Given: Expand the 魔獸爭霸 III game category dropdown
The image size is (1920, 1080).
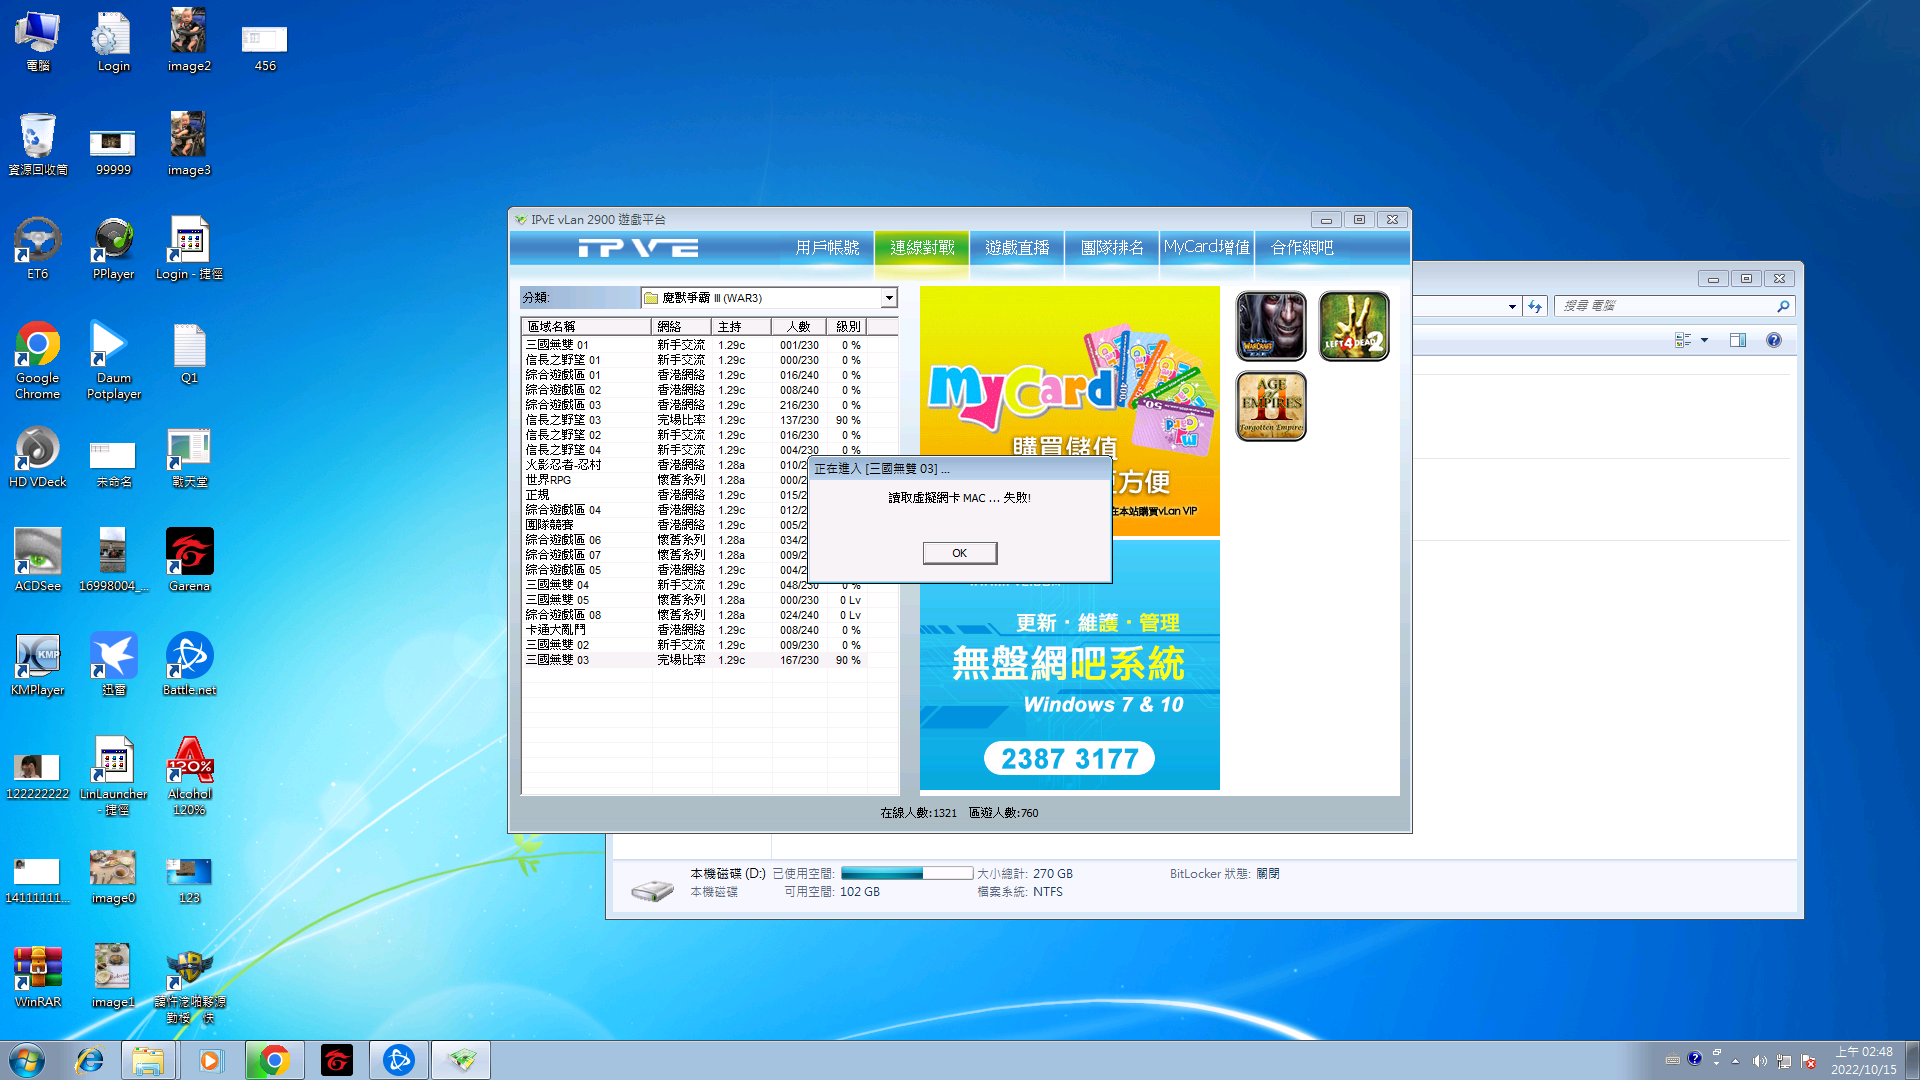Looking at the screenshot, I should (888, 298).
